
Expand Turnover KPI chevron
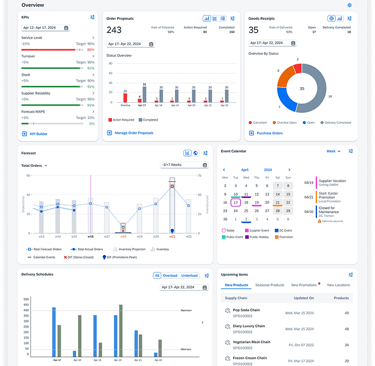93,56
